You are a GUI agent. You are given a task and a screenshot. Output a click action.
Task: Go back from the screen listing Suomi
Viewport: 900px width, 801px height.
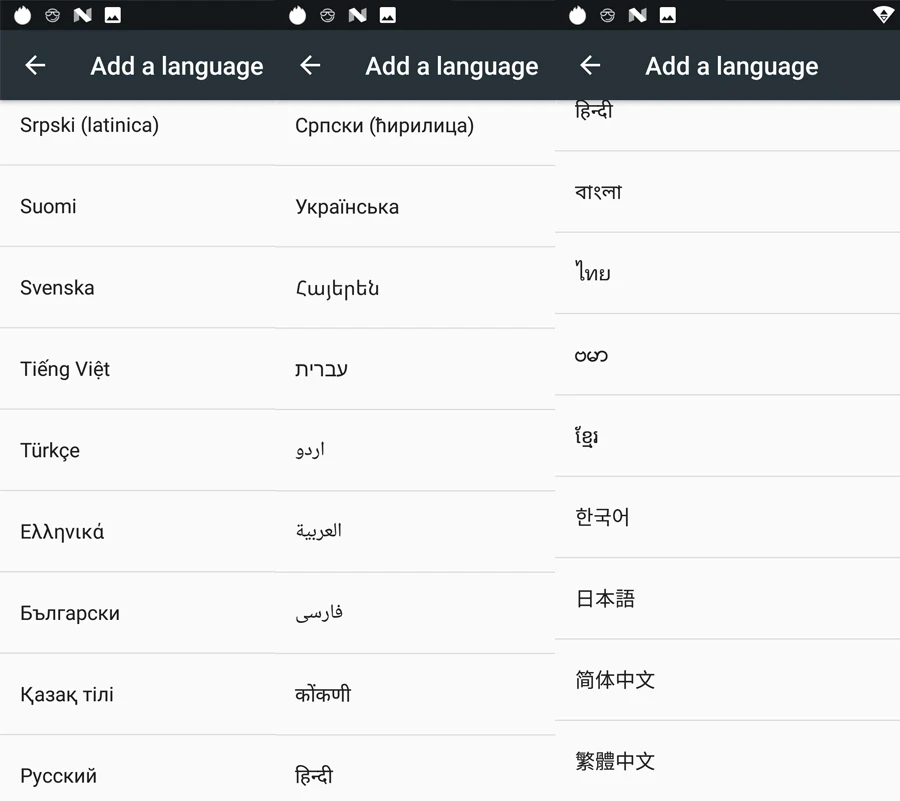point(35,65)
